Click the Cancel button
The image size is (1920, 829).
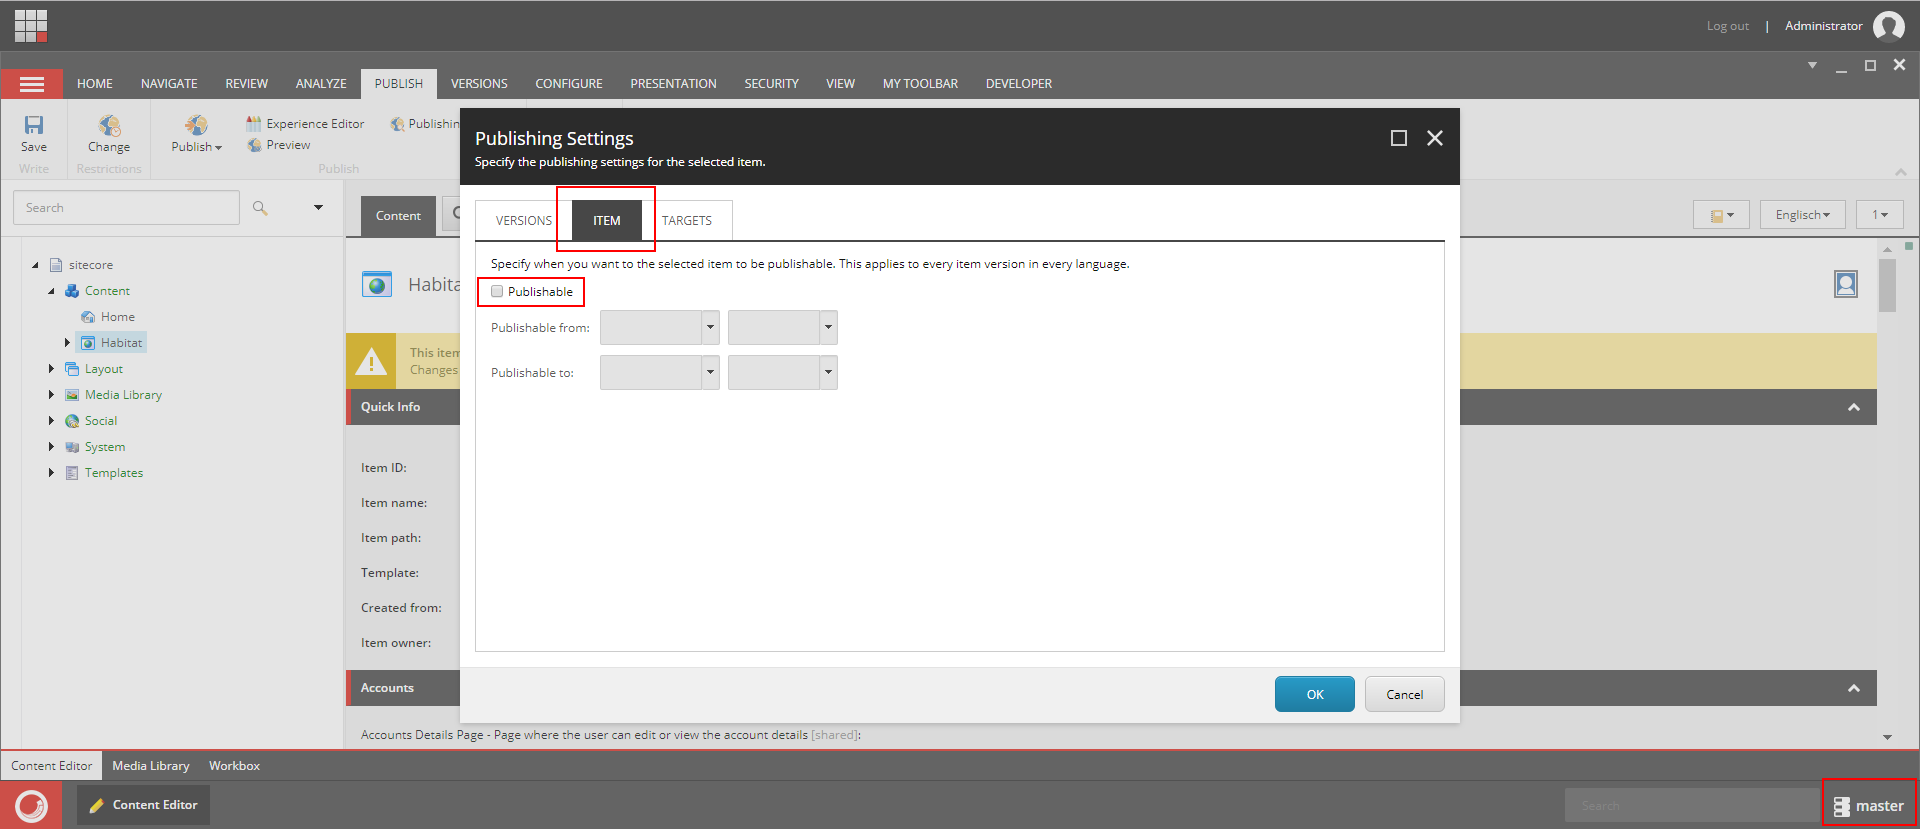coord(1405,694)
